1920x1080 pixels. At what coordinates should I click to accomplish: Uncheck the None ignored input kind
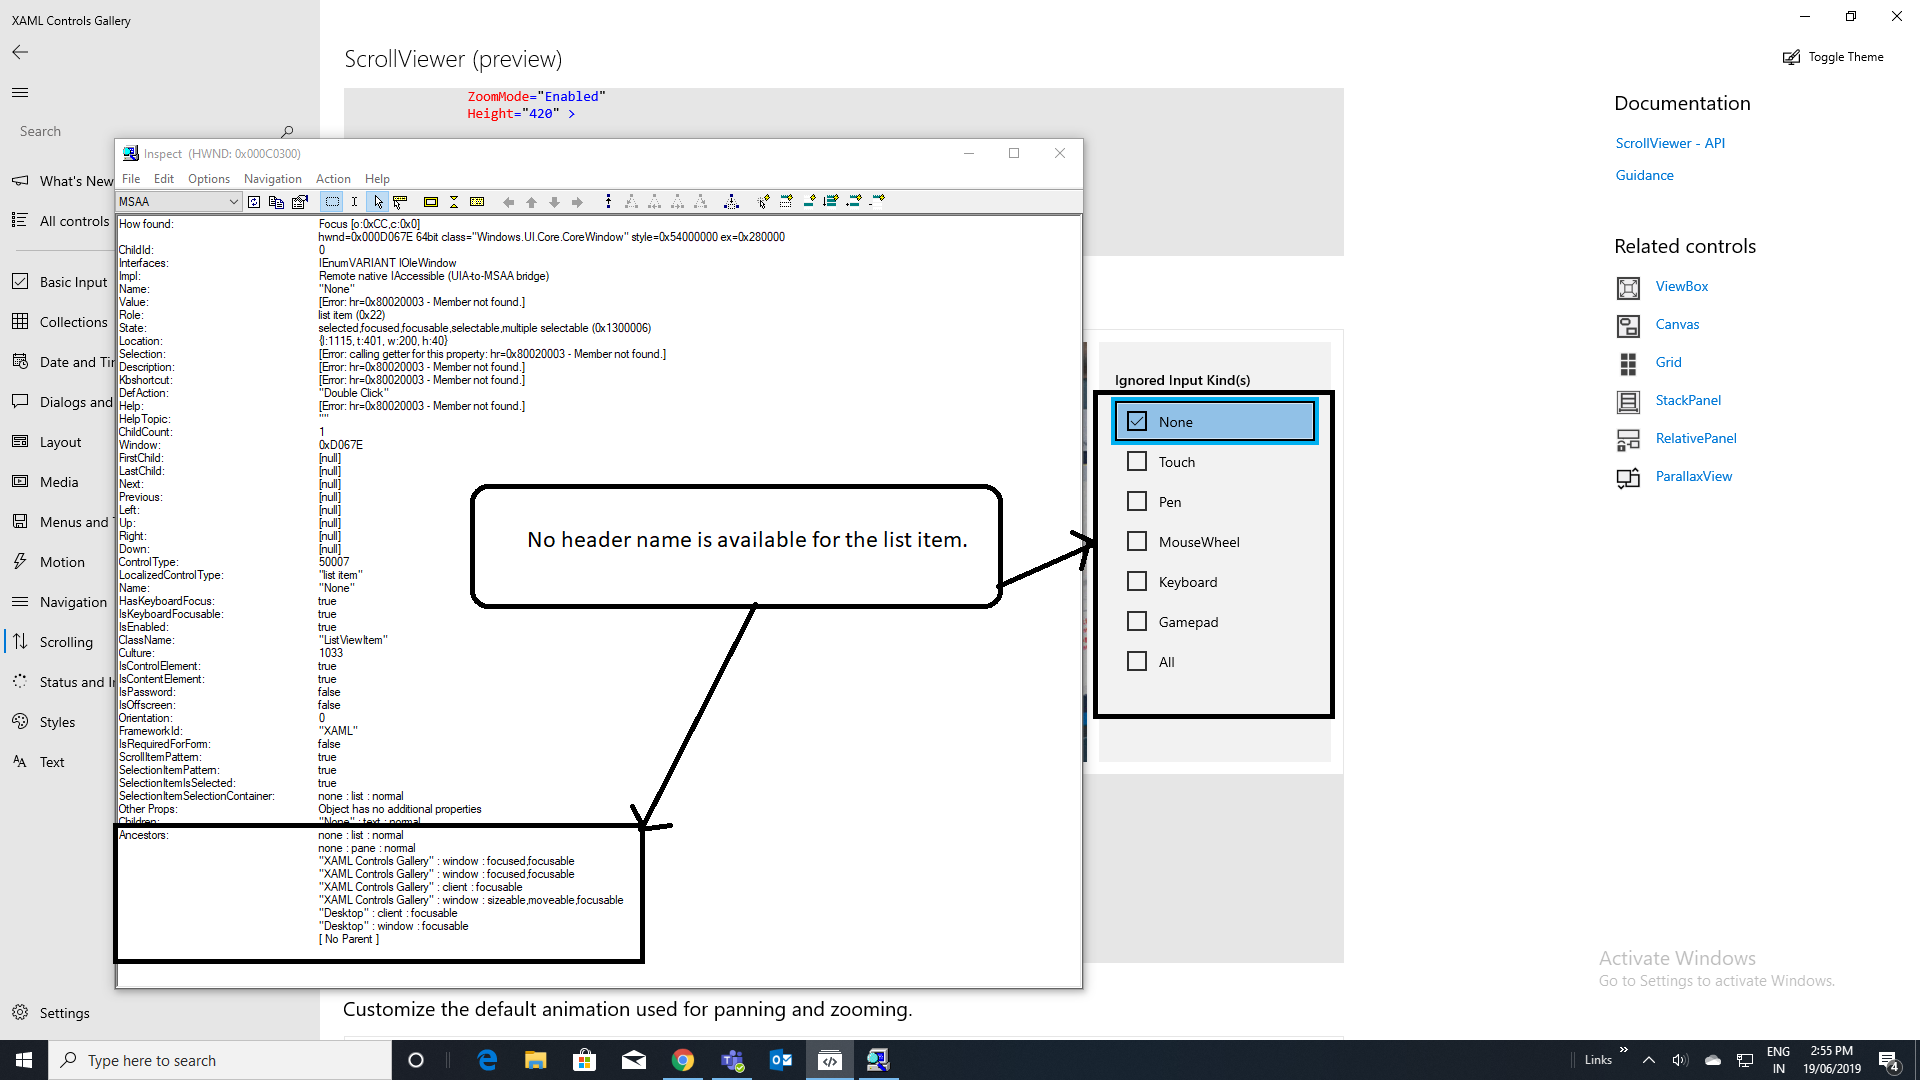1136,421
